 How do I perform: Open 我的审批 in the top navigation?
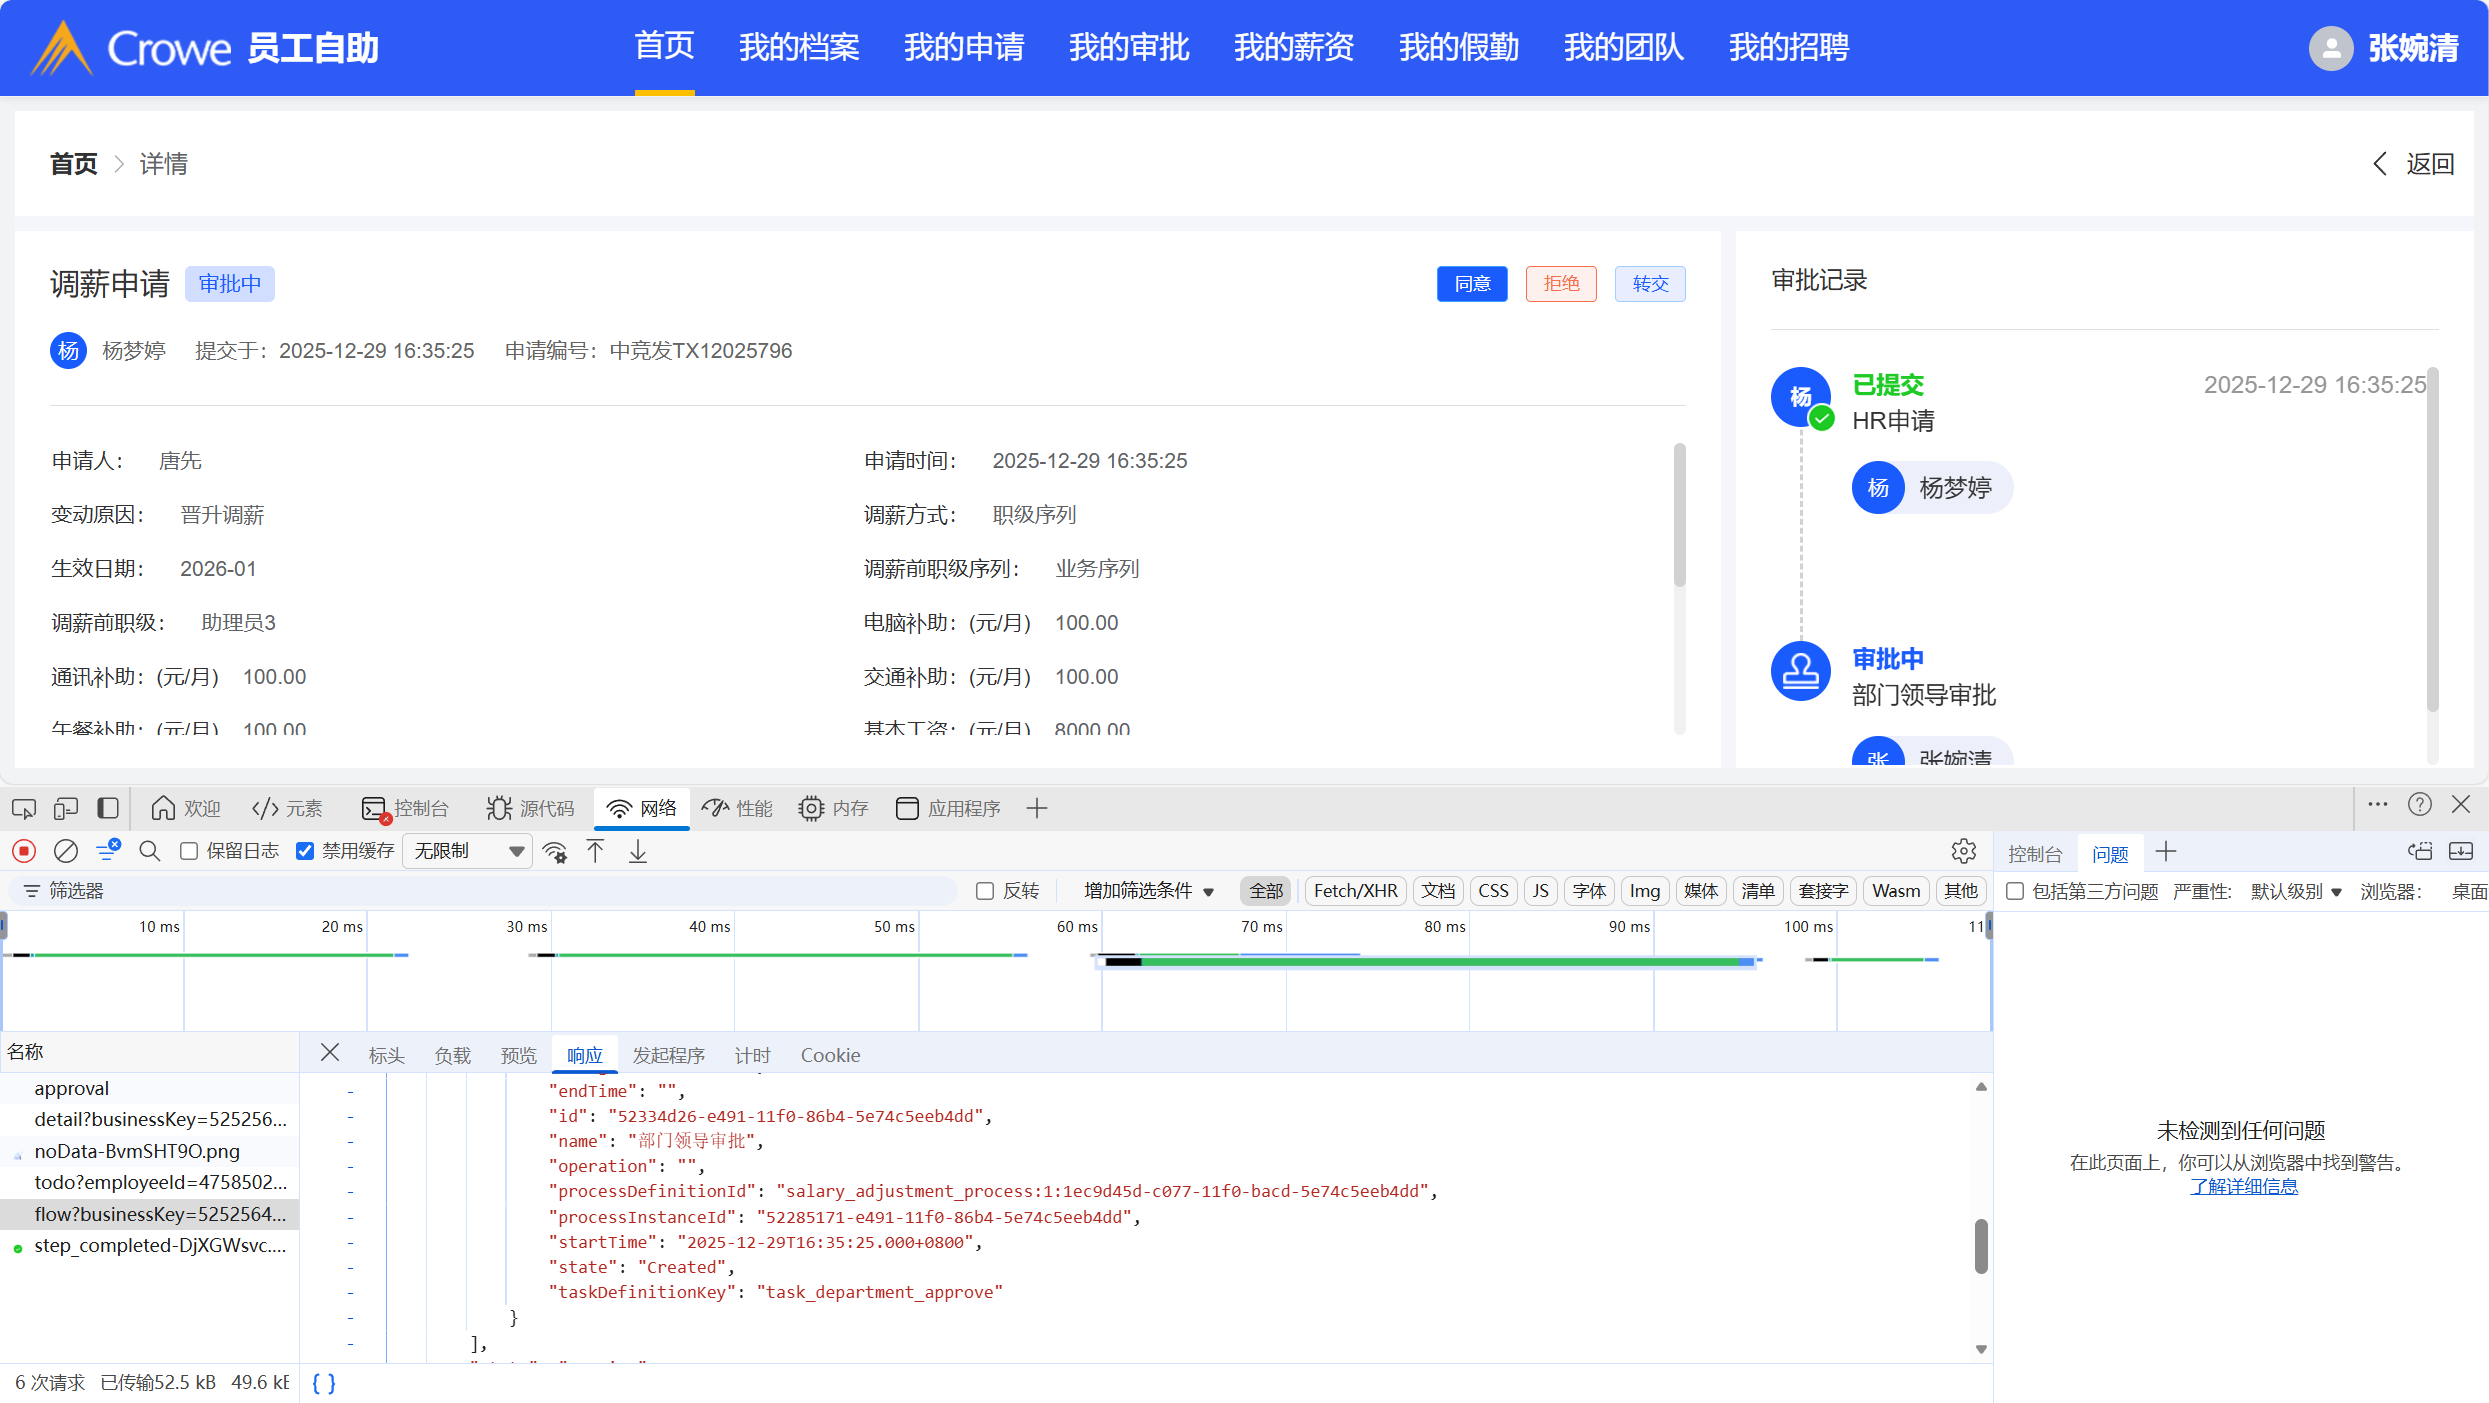(1129, 47)
